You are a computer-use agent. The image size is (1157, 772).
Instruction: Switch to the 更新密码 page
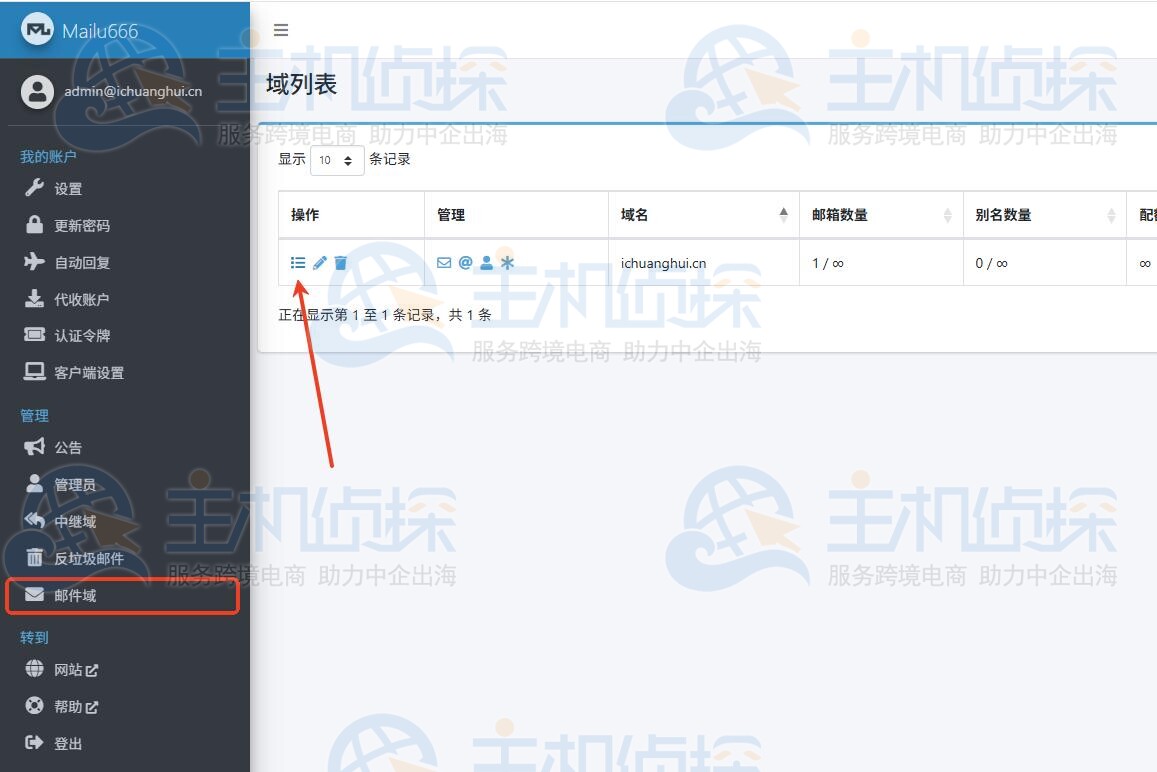tap(75, 225)
